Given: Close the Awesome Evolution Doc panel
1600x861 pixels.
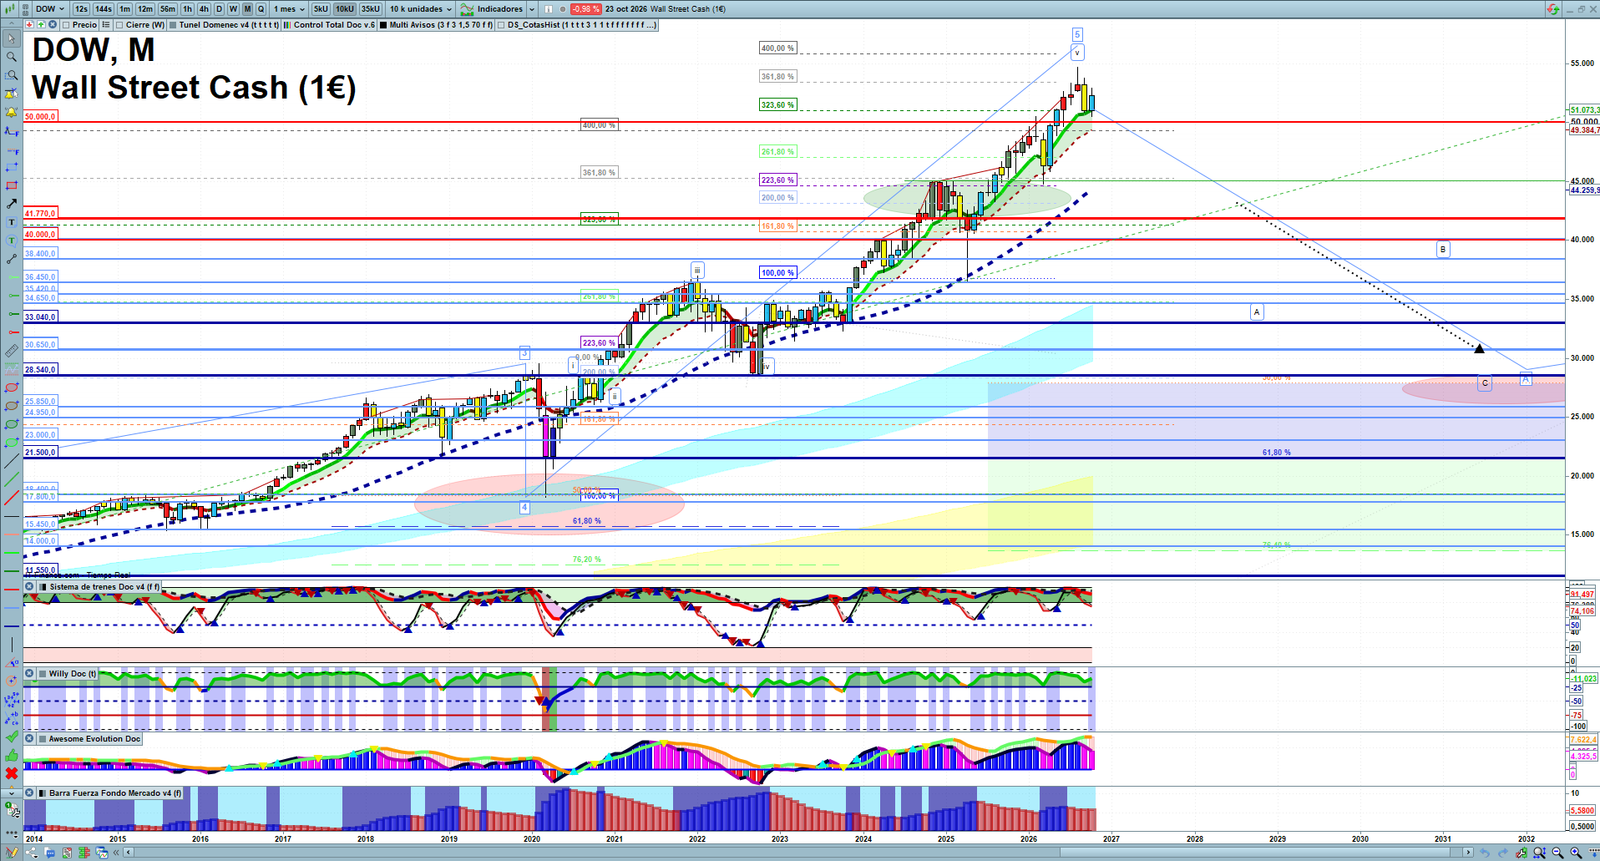Looking at the screenshot, I should 30,739.
